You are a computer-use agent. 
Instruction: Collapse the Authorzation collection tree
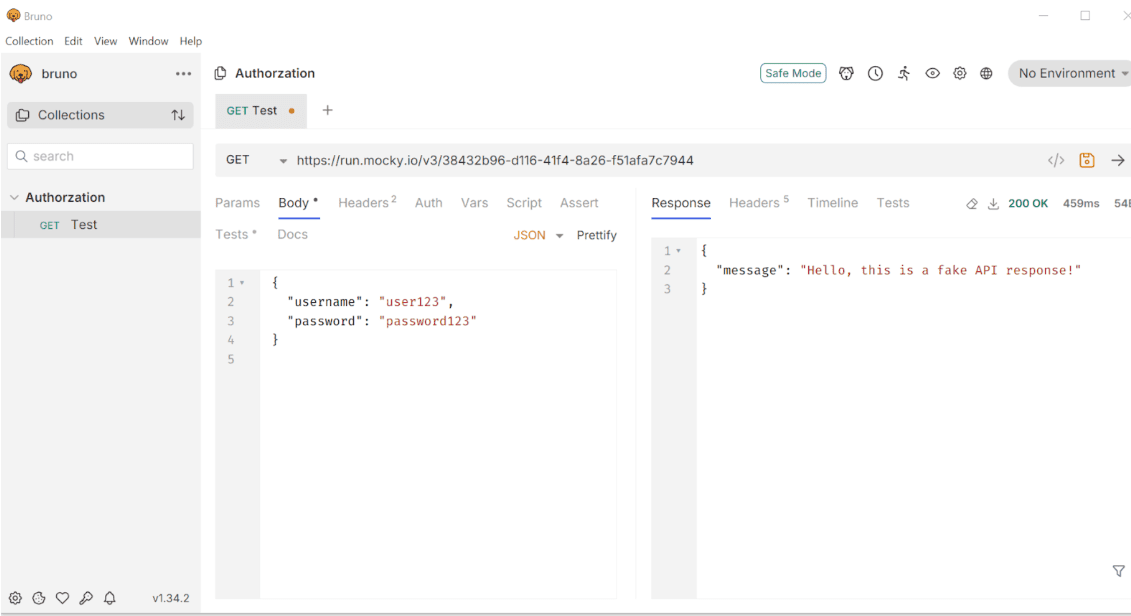[14, 197]
